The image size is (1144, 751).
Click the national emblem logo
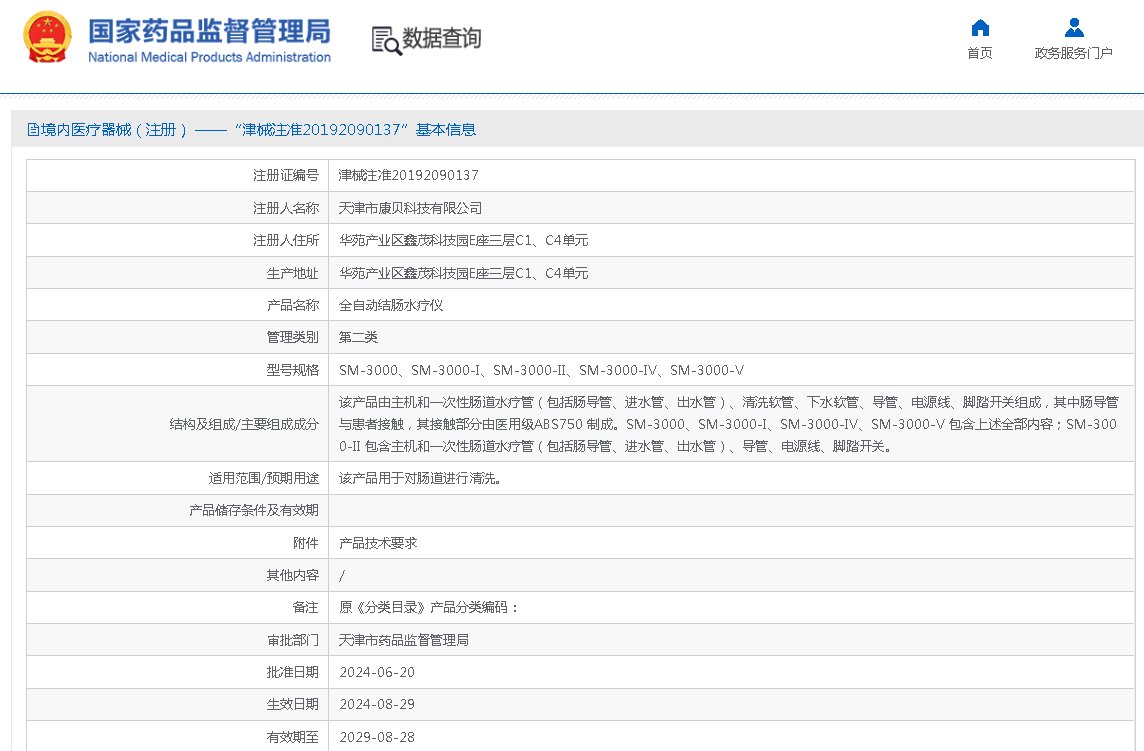(x=47, y=38)
